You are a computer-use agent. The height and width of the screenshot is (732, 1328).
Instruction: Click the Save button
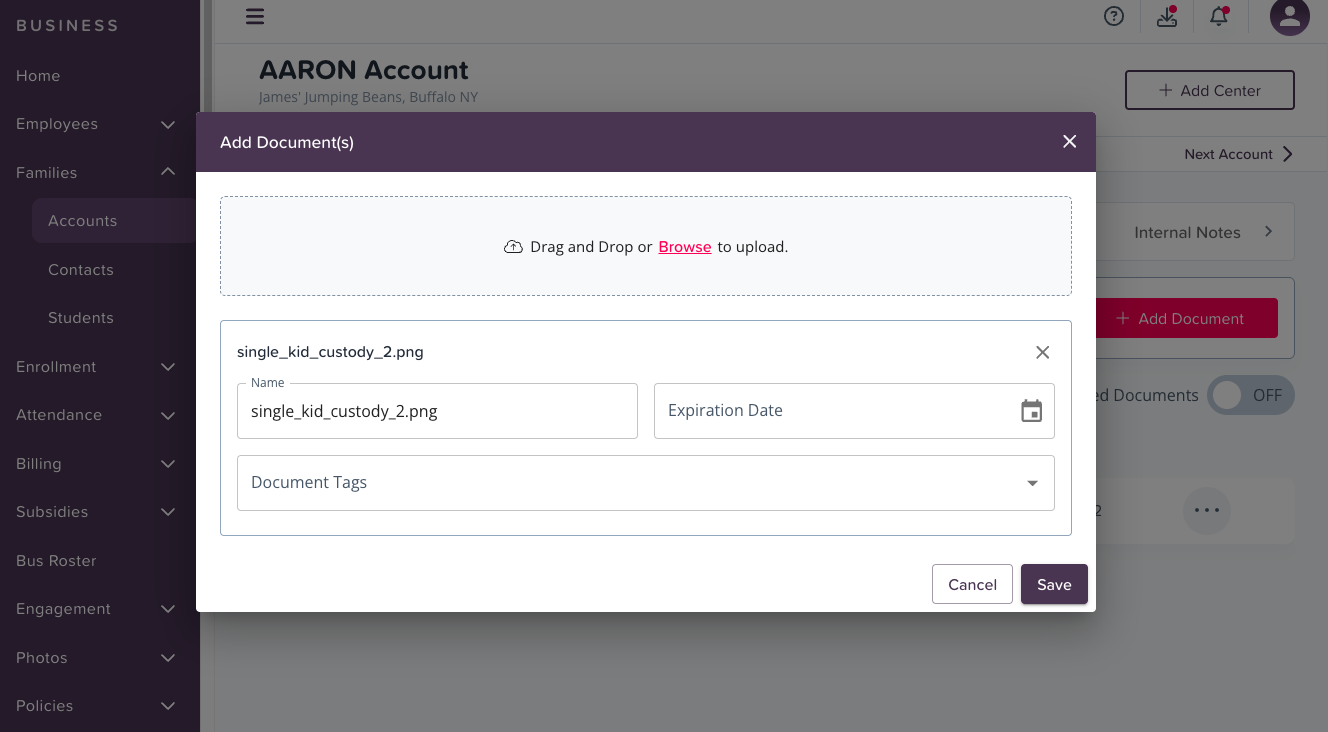click(x=1054, y=584)
